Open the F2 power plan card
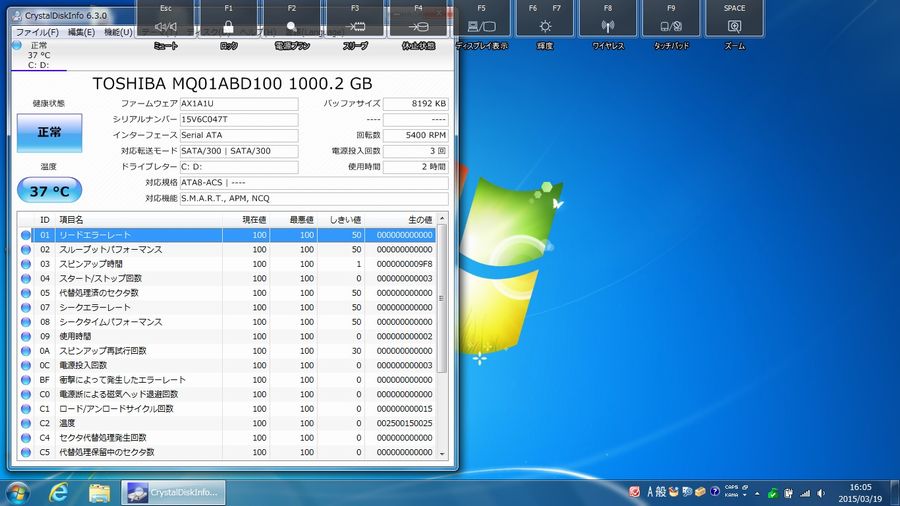 click(292, 18)
